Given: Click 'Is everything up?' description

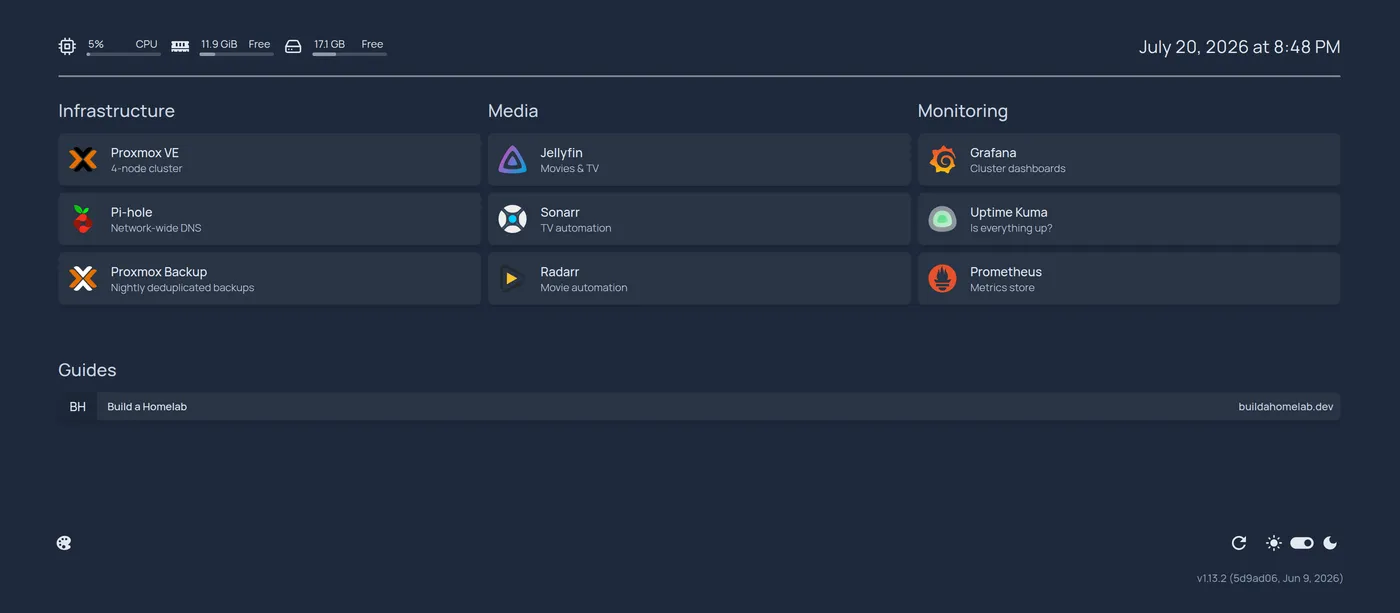Looking at the screenshot, I should point(1011,228).
